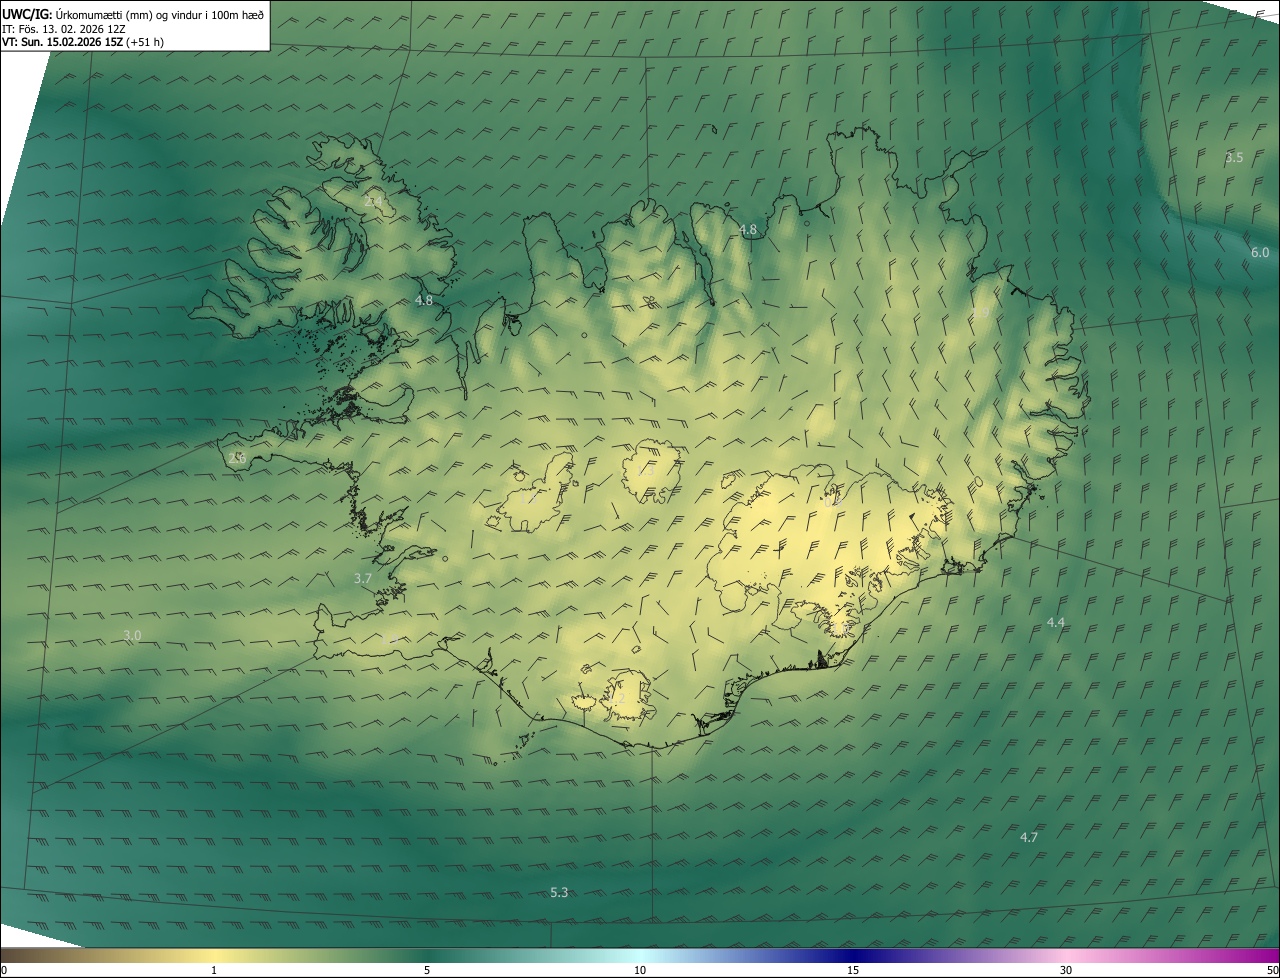
Task: Click the light pink color bar segment above 30
Action: pos(1066,956)
